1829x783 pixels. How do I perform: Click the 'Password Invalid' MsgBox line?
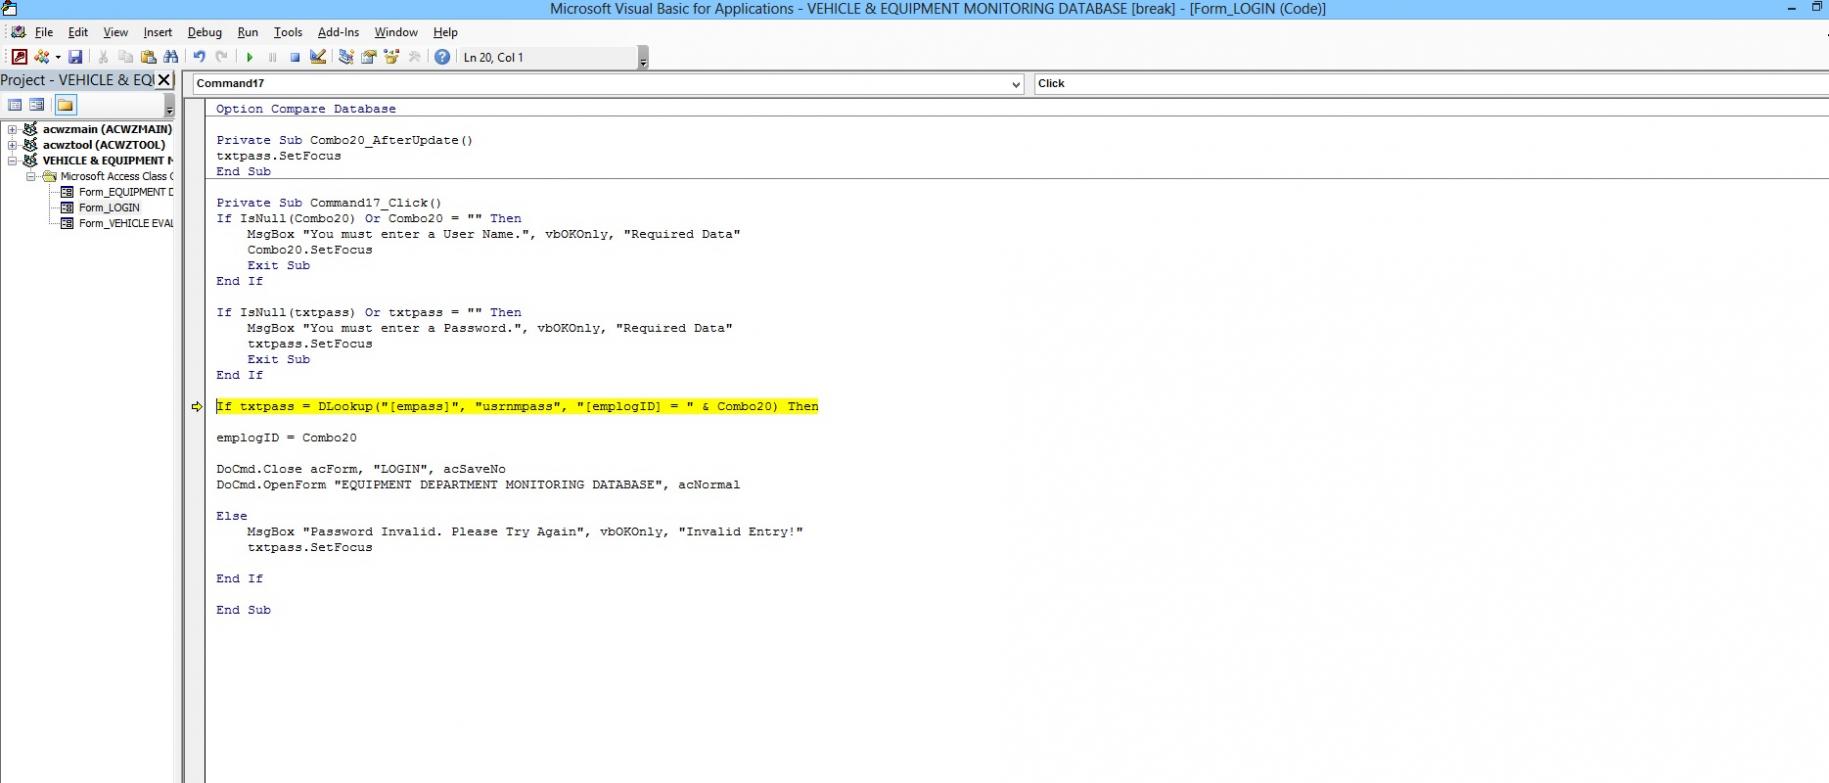coord(525,532)
